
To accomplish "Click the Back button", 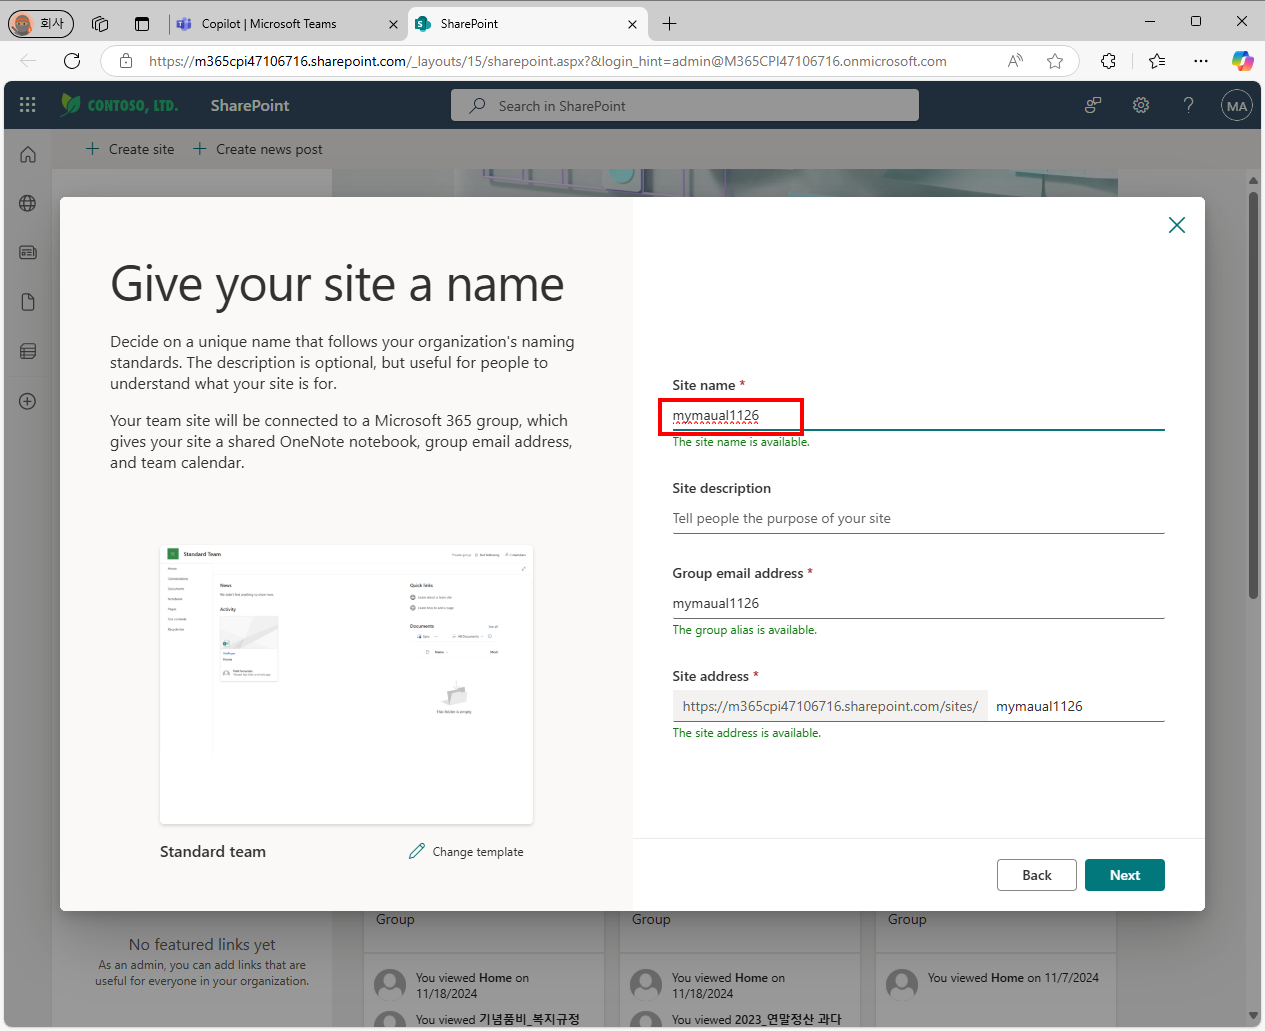I will 1036,875.
